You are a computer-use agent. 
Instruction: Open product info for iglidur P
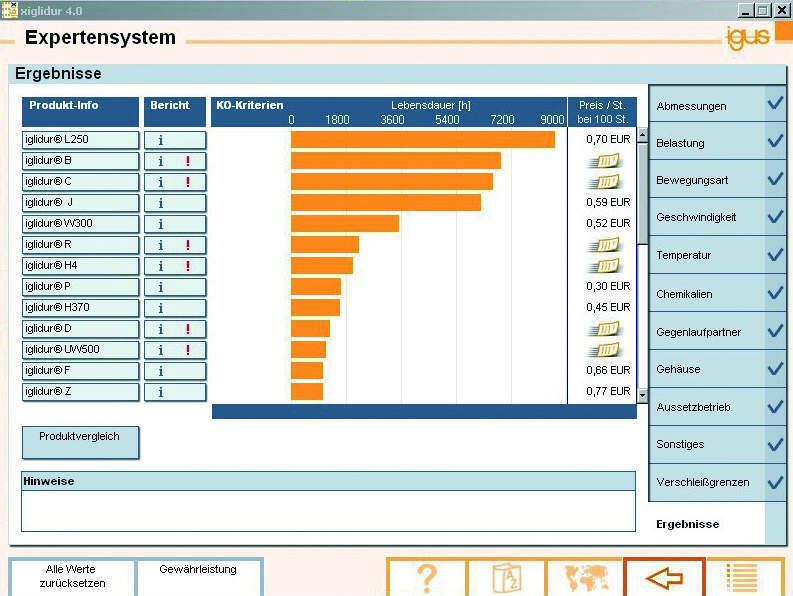(x=80, y=287)
